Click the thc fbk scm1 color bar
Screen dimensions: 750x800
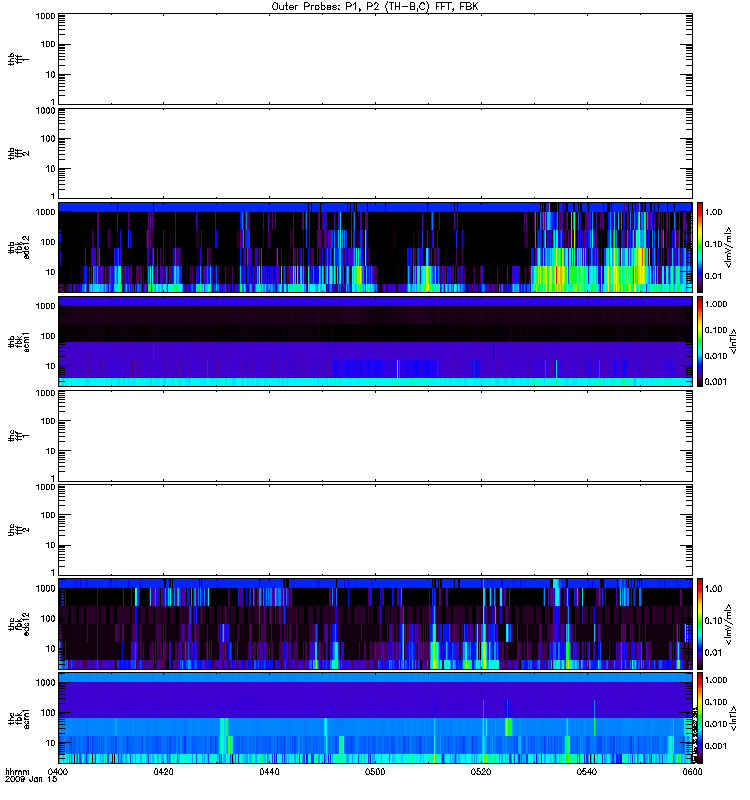point(700,718)
